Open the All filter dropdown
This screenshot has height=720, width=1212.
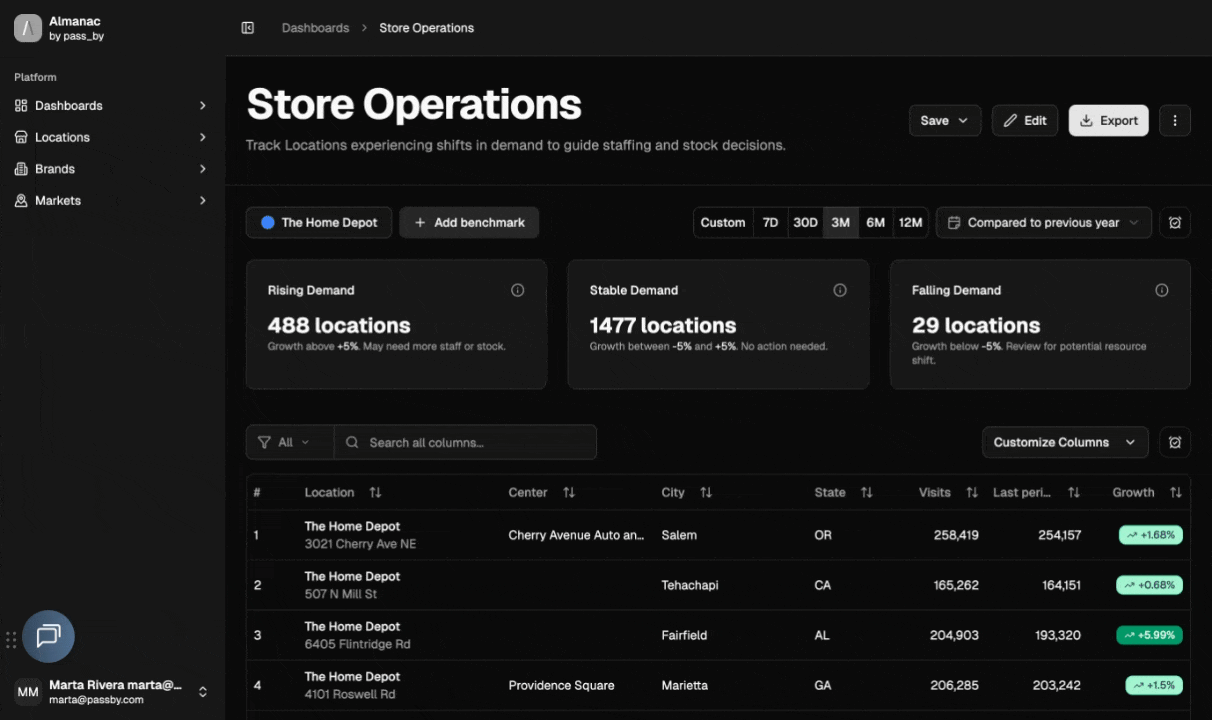click(x=288, y=441)
